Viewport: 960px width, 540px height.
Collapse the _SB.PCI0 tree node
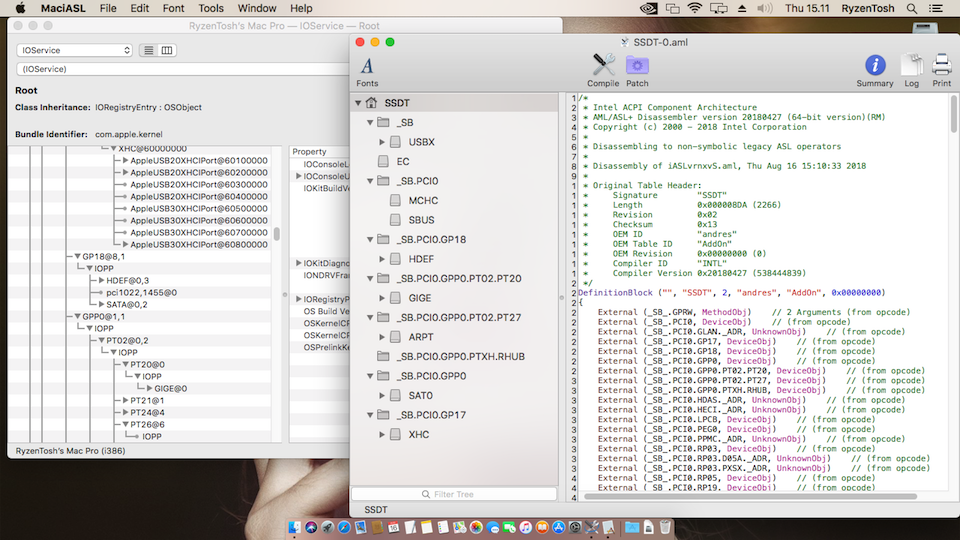371,181
